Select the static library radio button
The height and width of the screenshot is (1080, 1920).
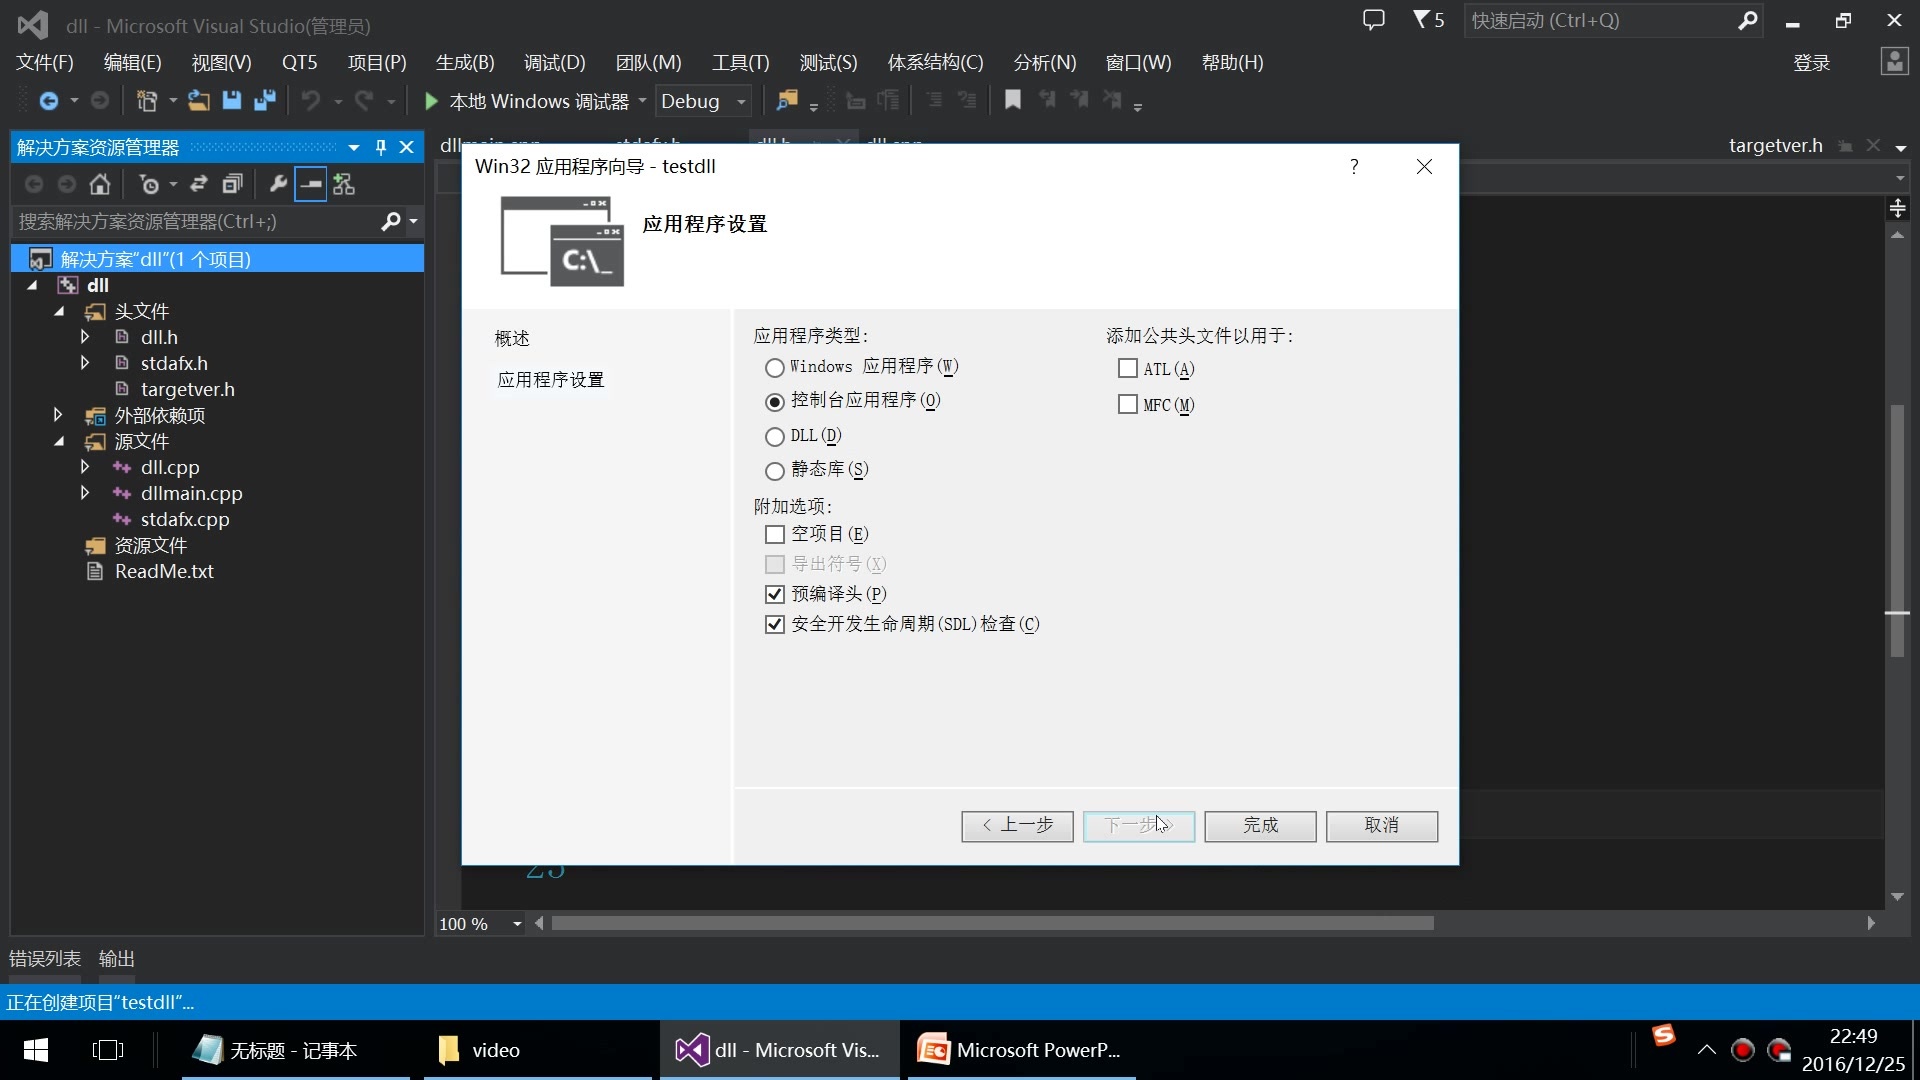pyautogui.click(x=774, y=471)
